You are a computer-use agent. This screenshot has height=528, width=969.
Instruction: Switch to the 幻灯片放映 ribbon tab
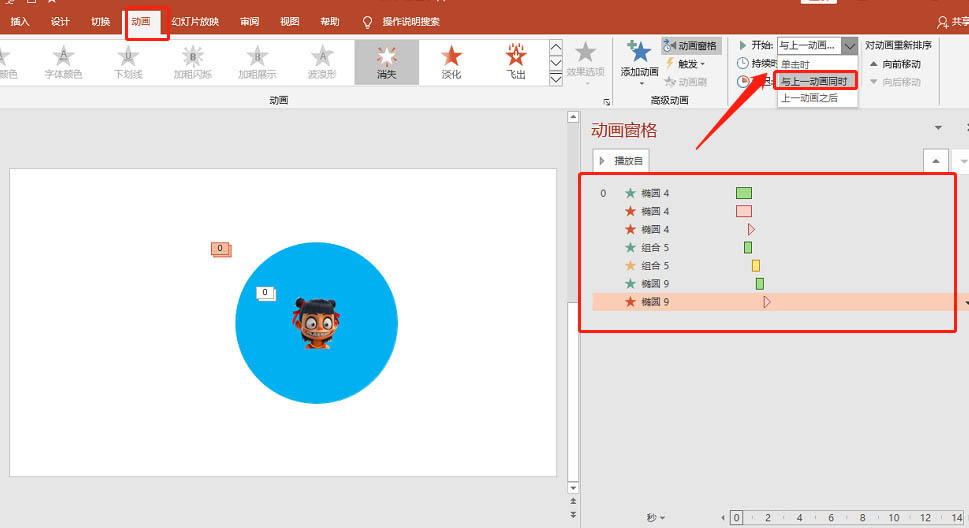pyautogui.click(x=195, y=22)
